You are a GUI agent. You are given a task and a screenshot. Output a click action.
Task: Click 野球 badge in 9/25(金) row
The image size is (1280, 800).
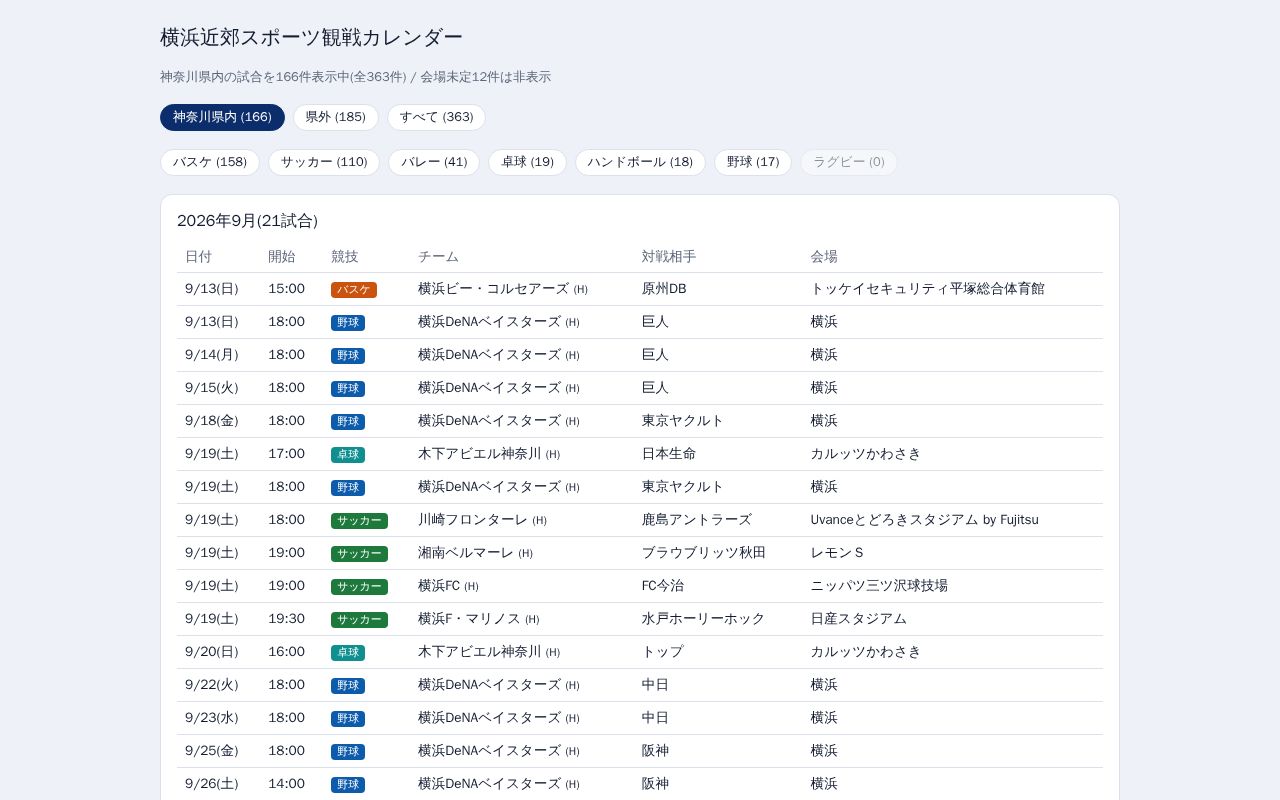348,752
